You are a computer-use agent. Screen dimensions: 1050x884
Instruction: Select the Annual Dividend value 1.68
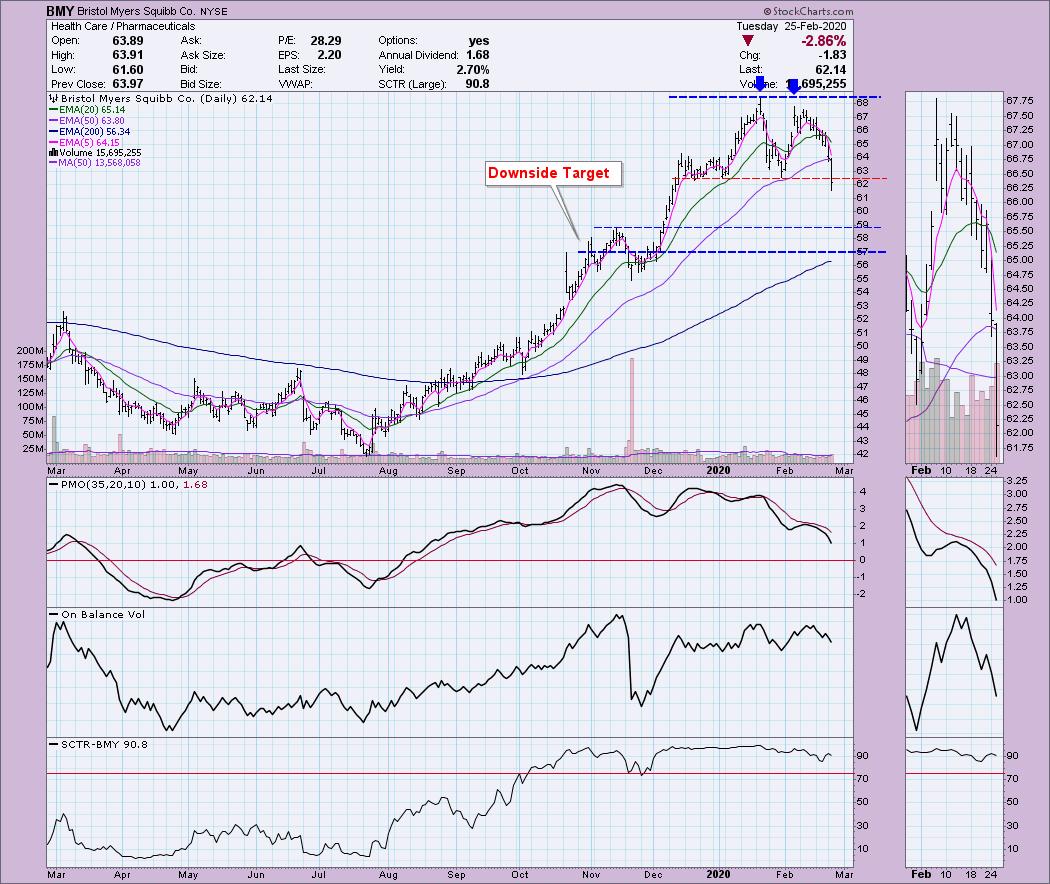(x=478, y=55)
